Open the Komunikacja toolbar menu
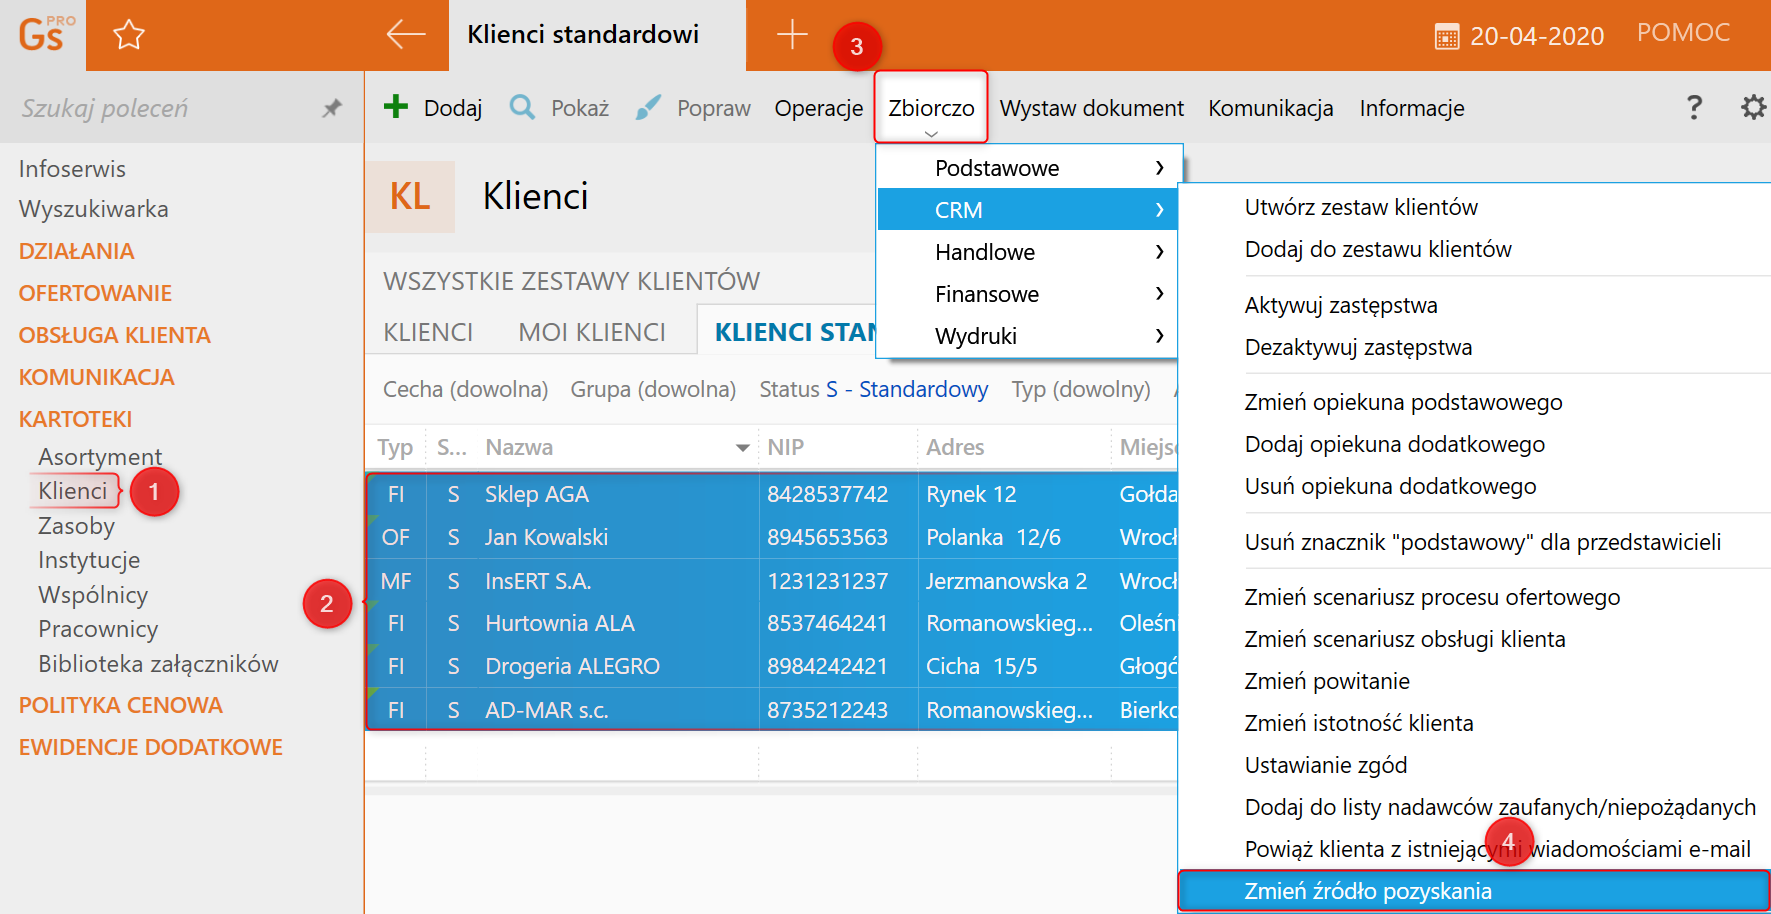The image size is (1771, 914). pyautogui.click(x=1271, y=108)
